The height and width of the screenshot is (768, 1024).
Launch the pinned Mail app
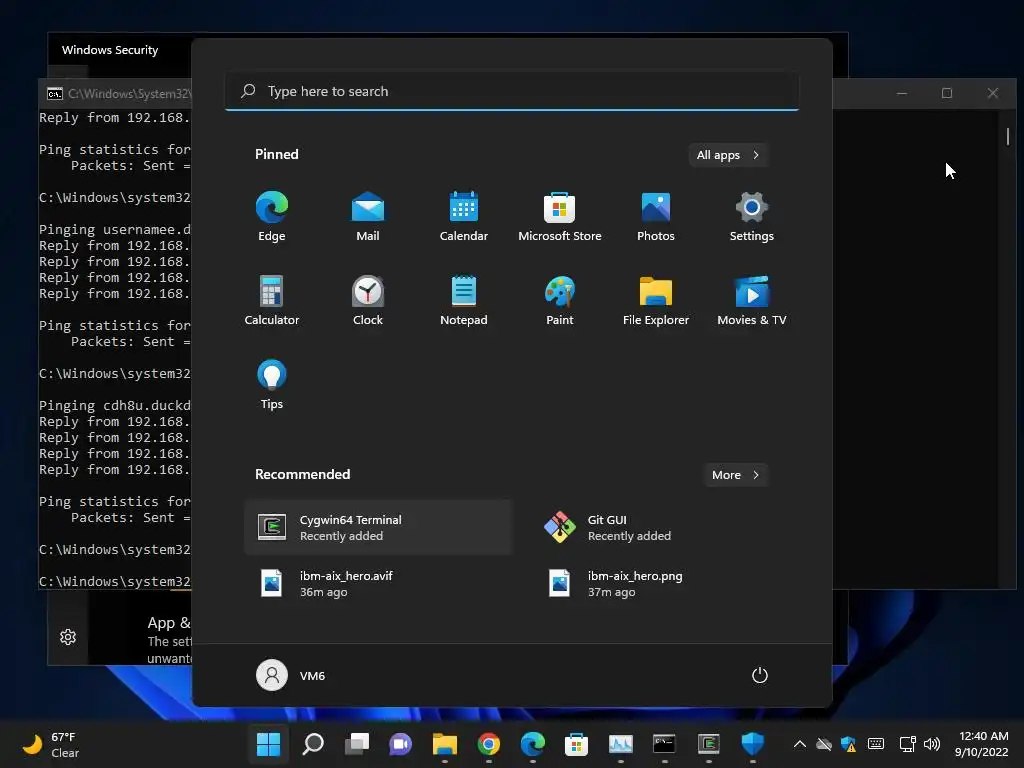(368, 216)
